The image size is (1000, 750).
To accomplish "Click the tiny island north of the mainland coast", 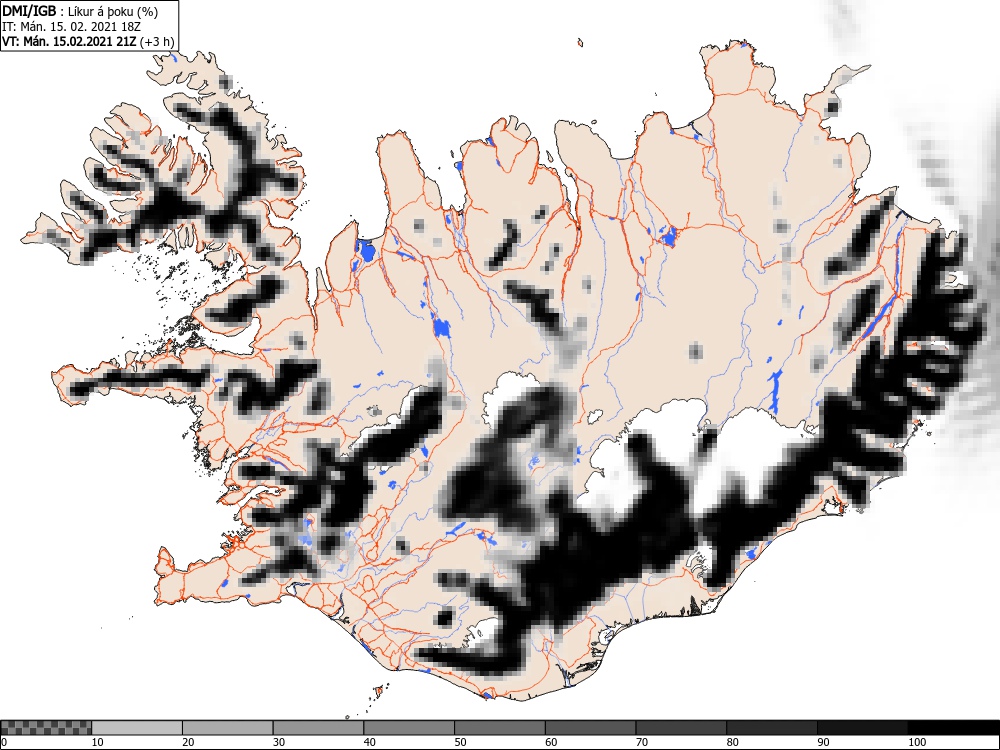I will (580, 43).
